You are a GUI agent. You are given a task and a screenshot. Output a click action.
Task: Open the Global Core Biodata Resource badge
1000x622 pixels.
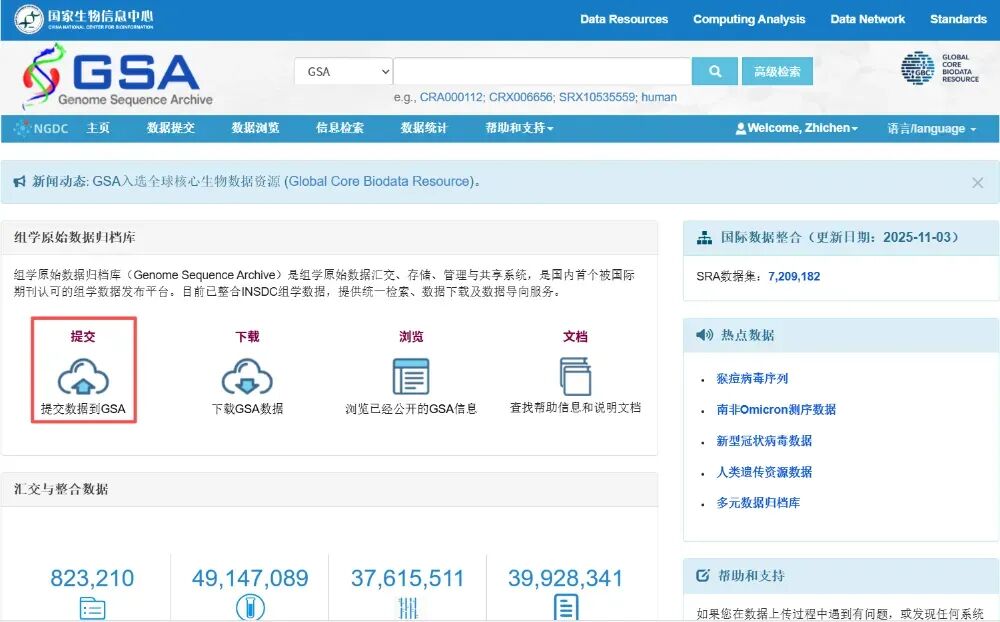click(940, 68)
